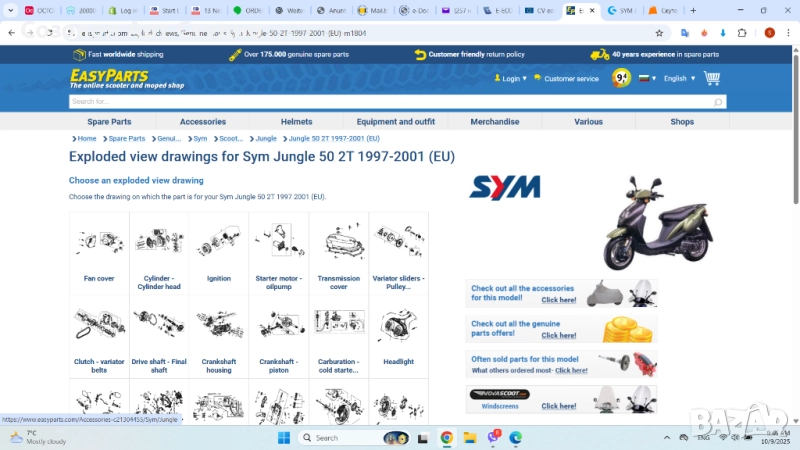This screenshot has height=450, width=800.
Task: Bookmark this page with the star icon
Action: (659, 33)
